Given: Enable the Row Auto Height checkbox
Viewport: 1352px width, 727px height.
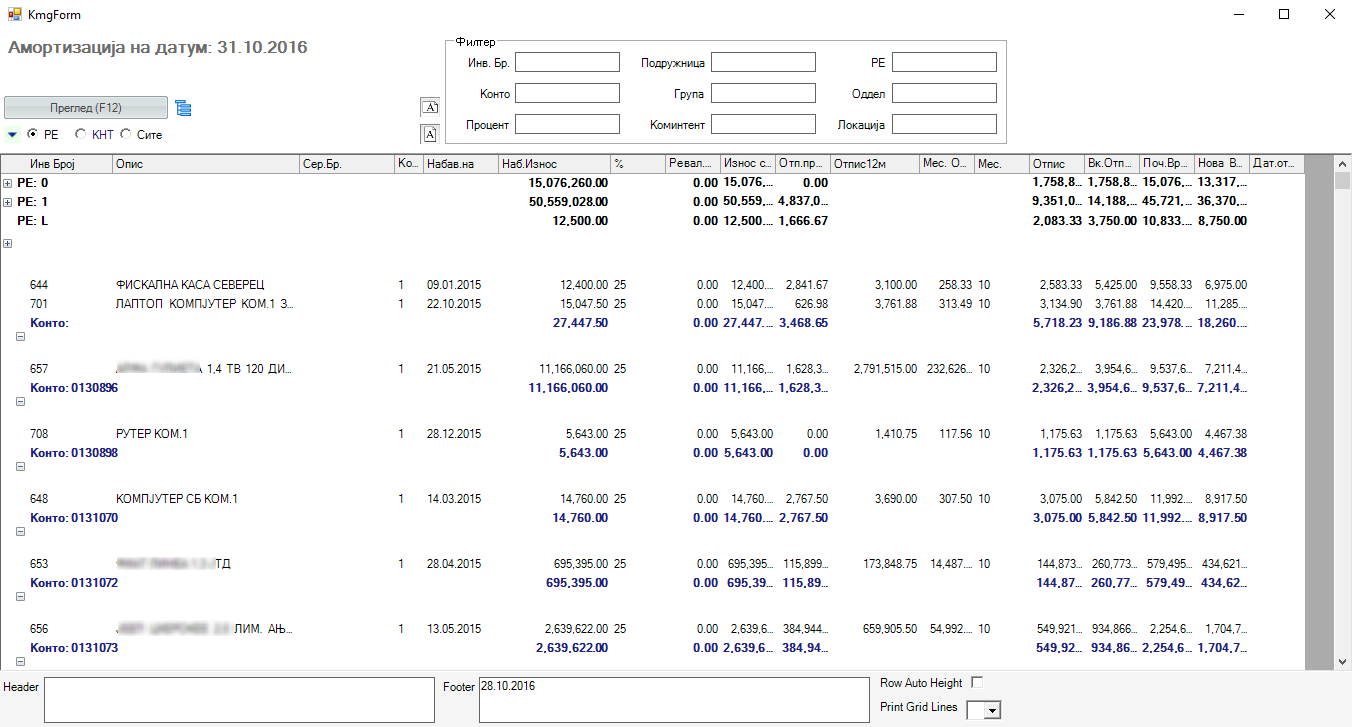Looking at the screenshot, I should pyautogui.click(x=977, y=682).
